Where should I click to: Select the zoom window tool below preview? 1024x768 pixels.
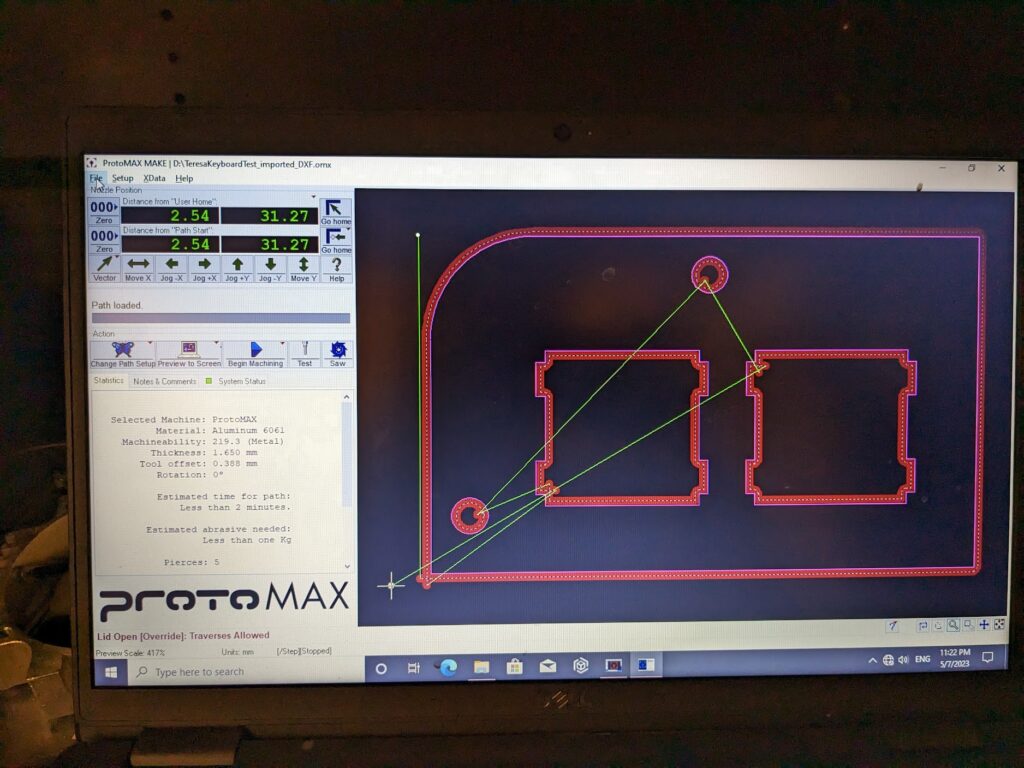(968, 625)
